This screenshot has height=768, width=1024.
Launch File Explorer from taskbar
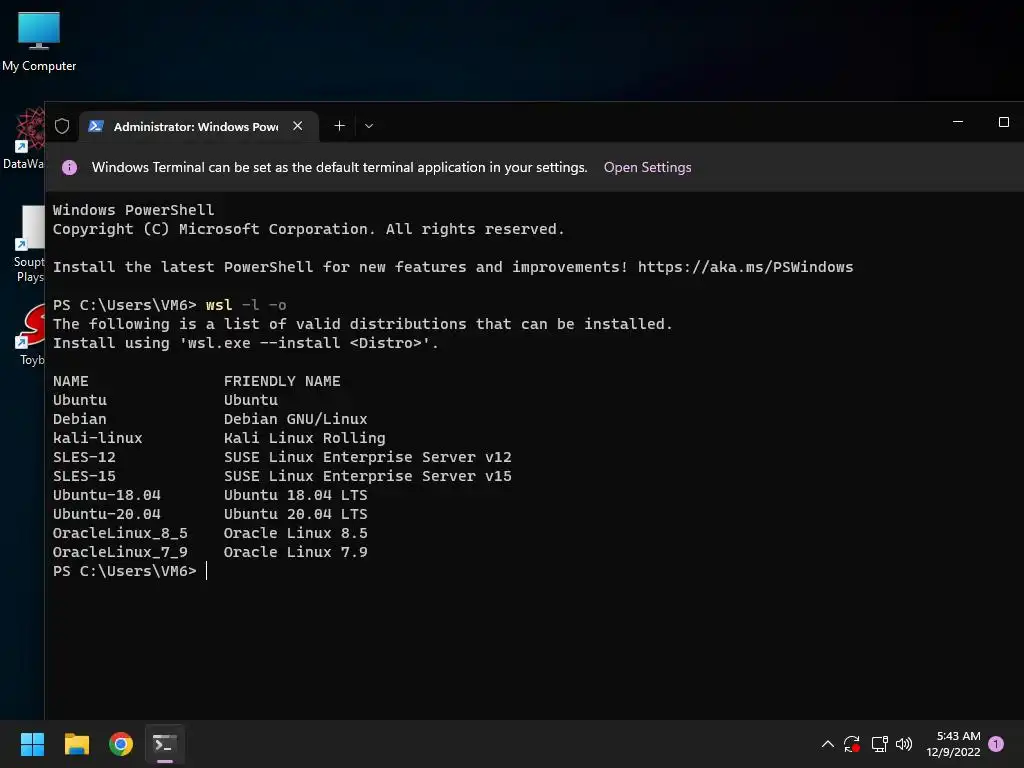tap(76, 744)
